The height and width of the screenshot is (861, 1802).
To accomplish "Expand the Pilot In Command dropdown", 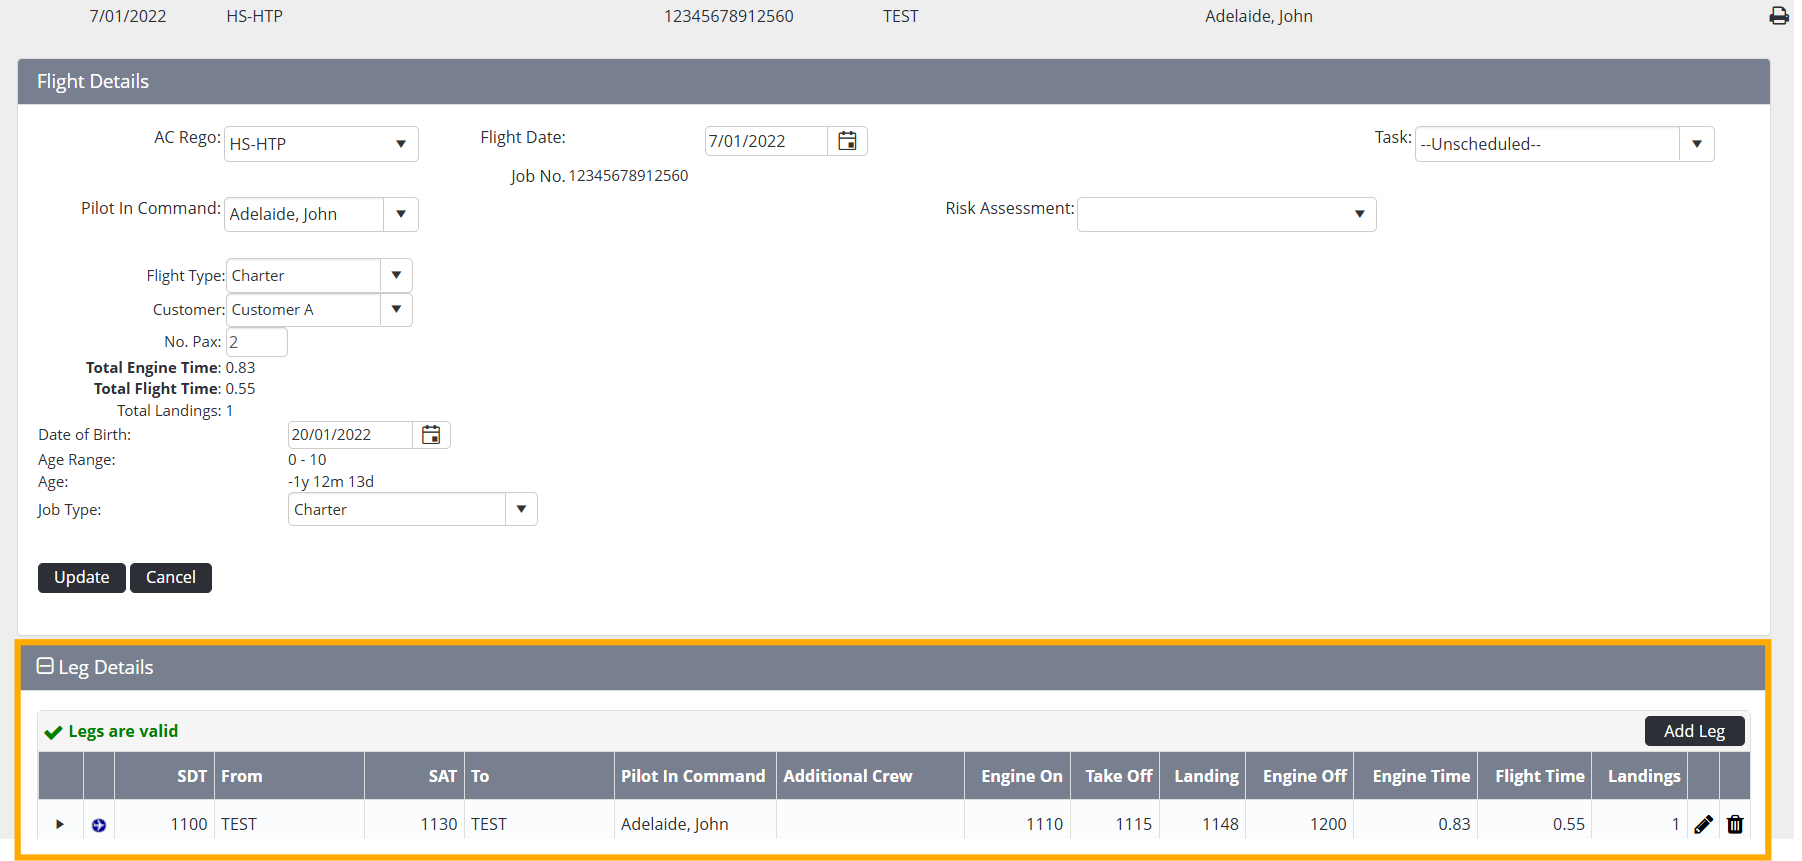I will click(400, 214).
